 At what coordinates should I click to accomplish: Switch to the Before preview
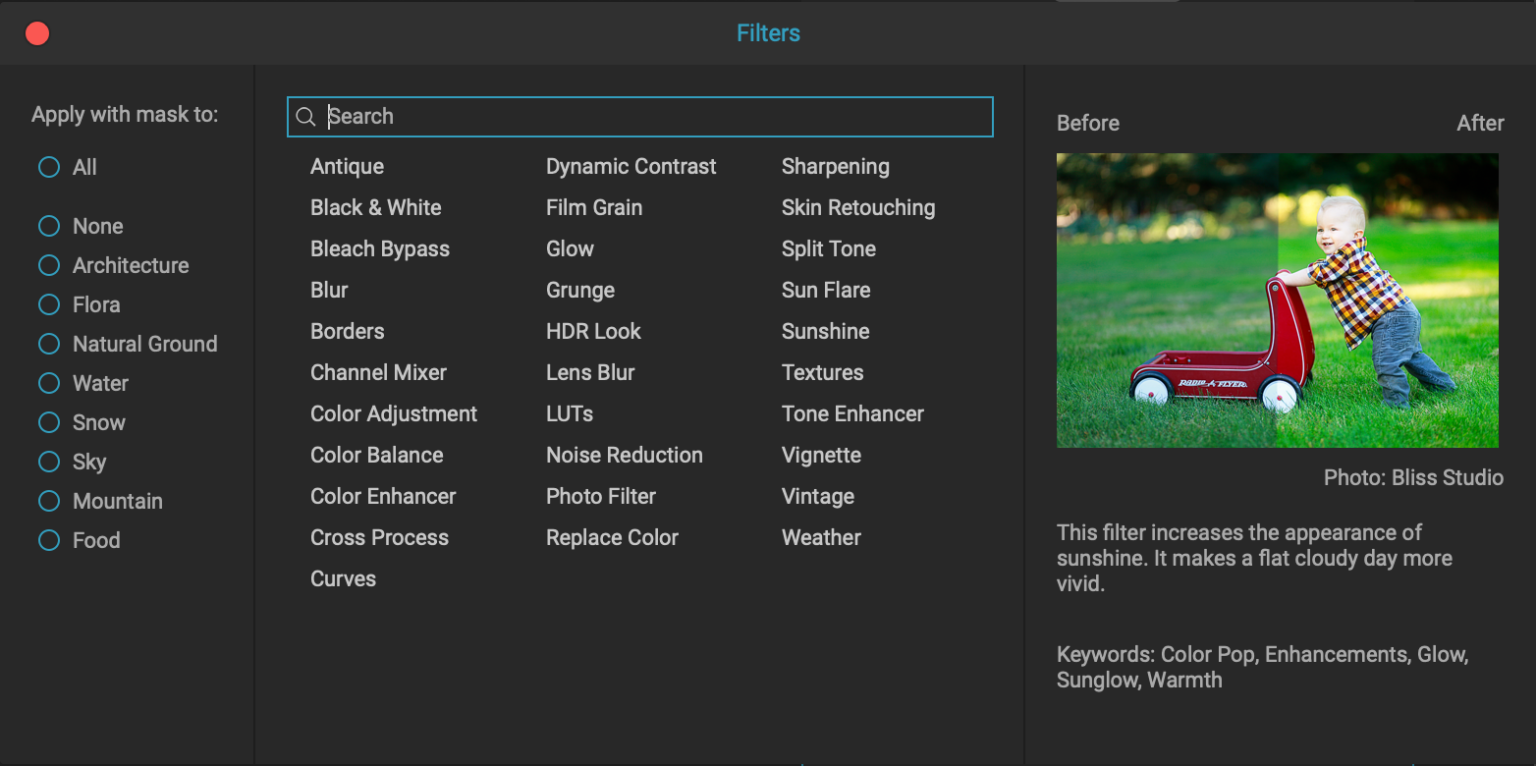(1087, 122)
